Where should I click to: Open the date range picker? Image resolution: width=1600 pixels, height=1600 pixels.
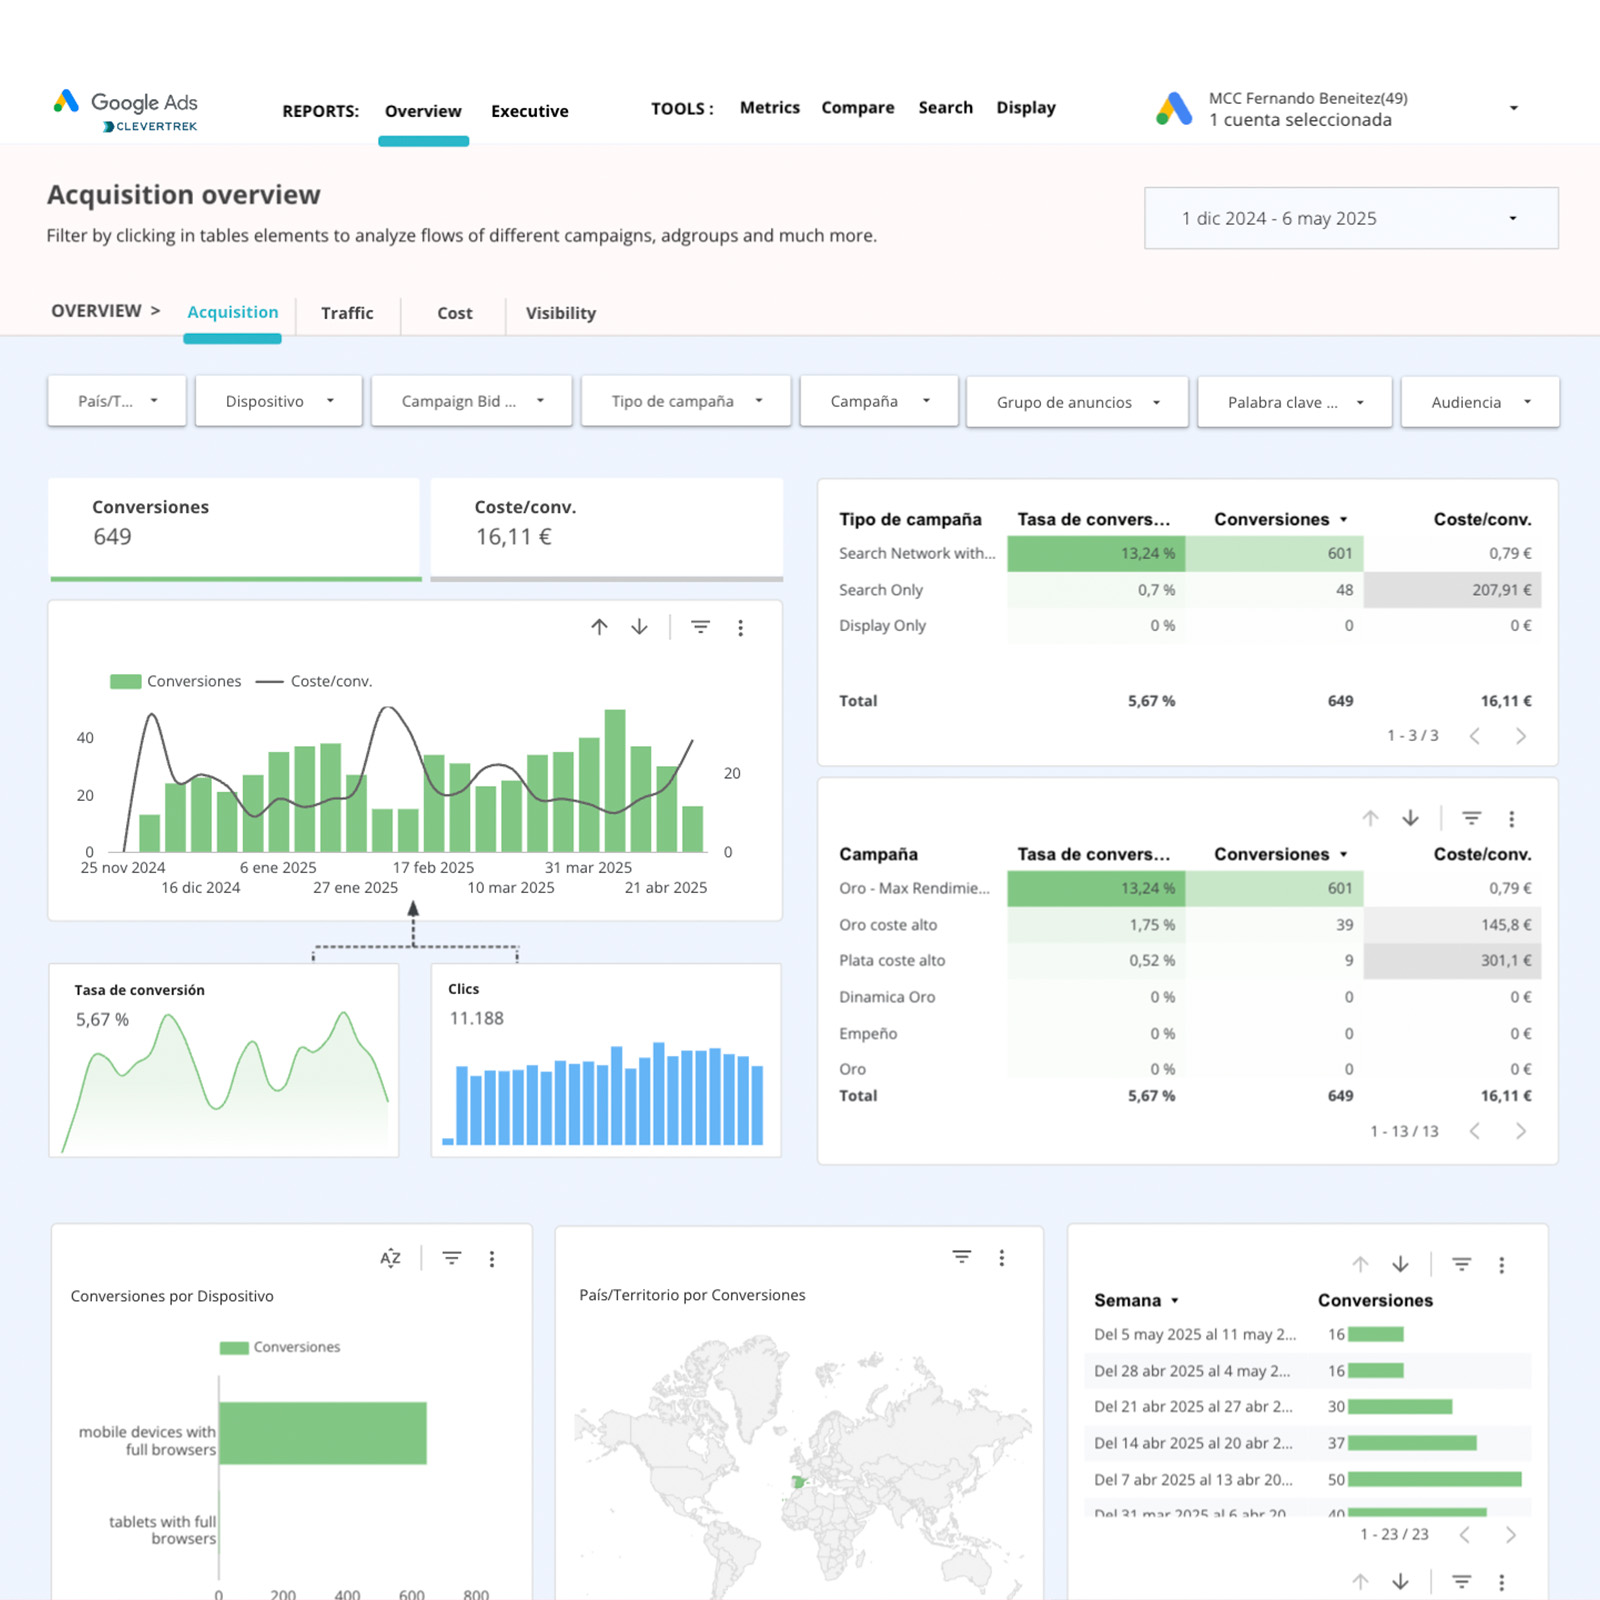point(1350,218)
